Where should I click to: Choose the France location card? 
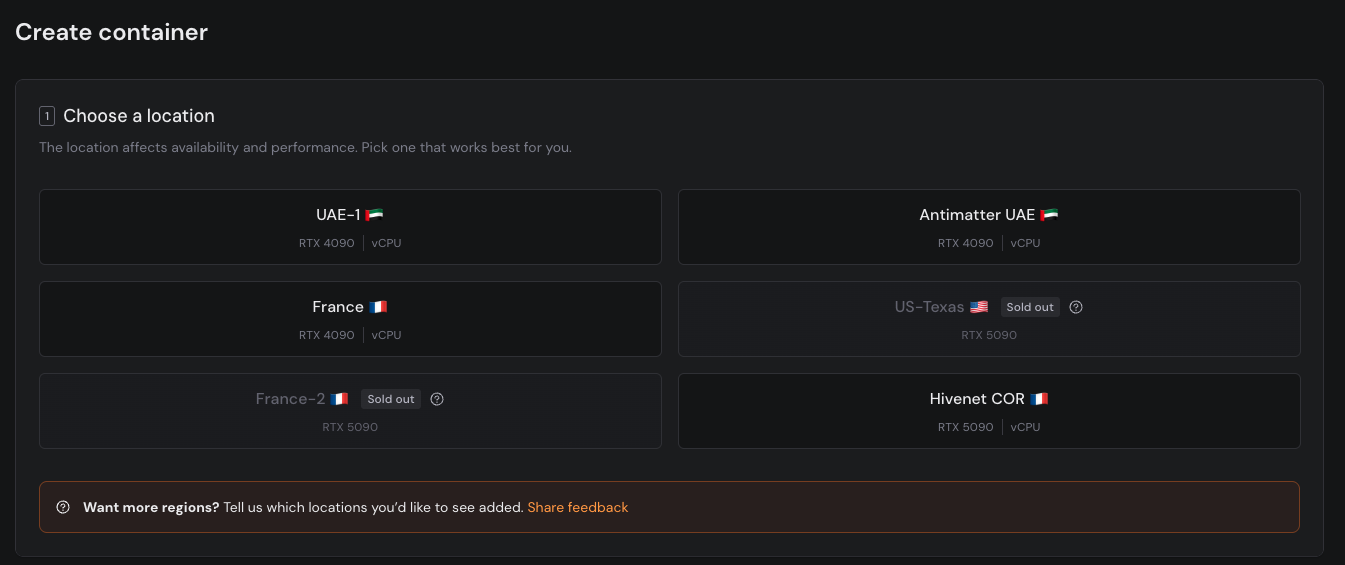coord(350,319)
